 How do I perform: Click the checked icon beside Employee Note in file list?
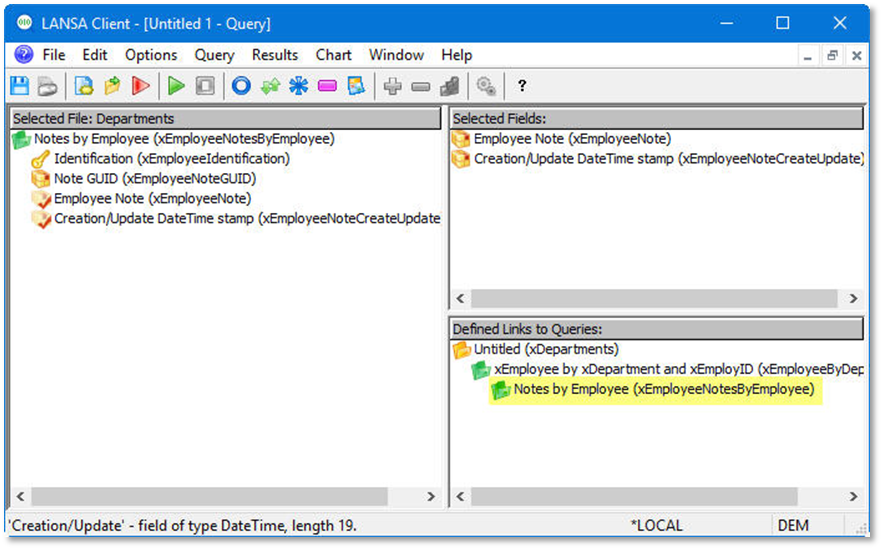pos(40,199)
